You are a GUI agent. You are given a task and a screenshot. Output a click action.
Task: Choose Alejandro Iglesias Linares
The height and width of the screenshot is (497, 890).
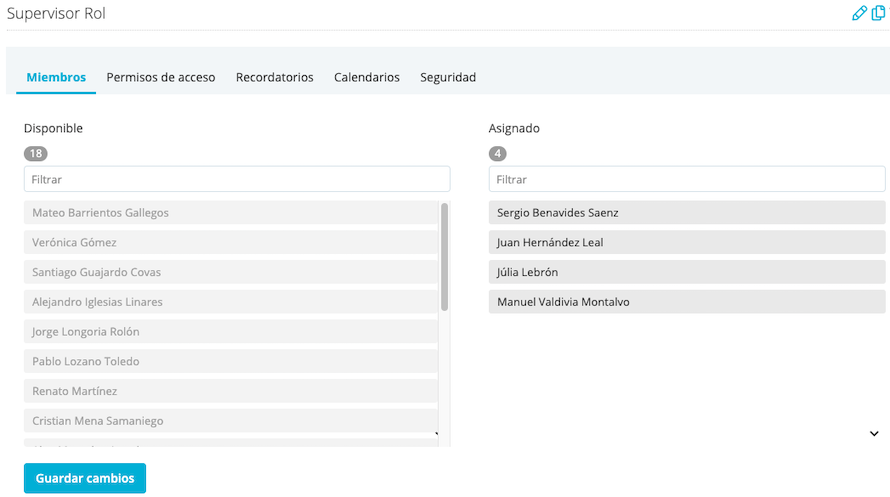point(230,302)
